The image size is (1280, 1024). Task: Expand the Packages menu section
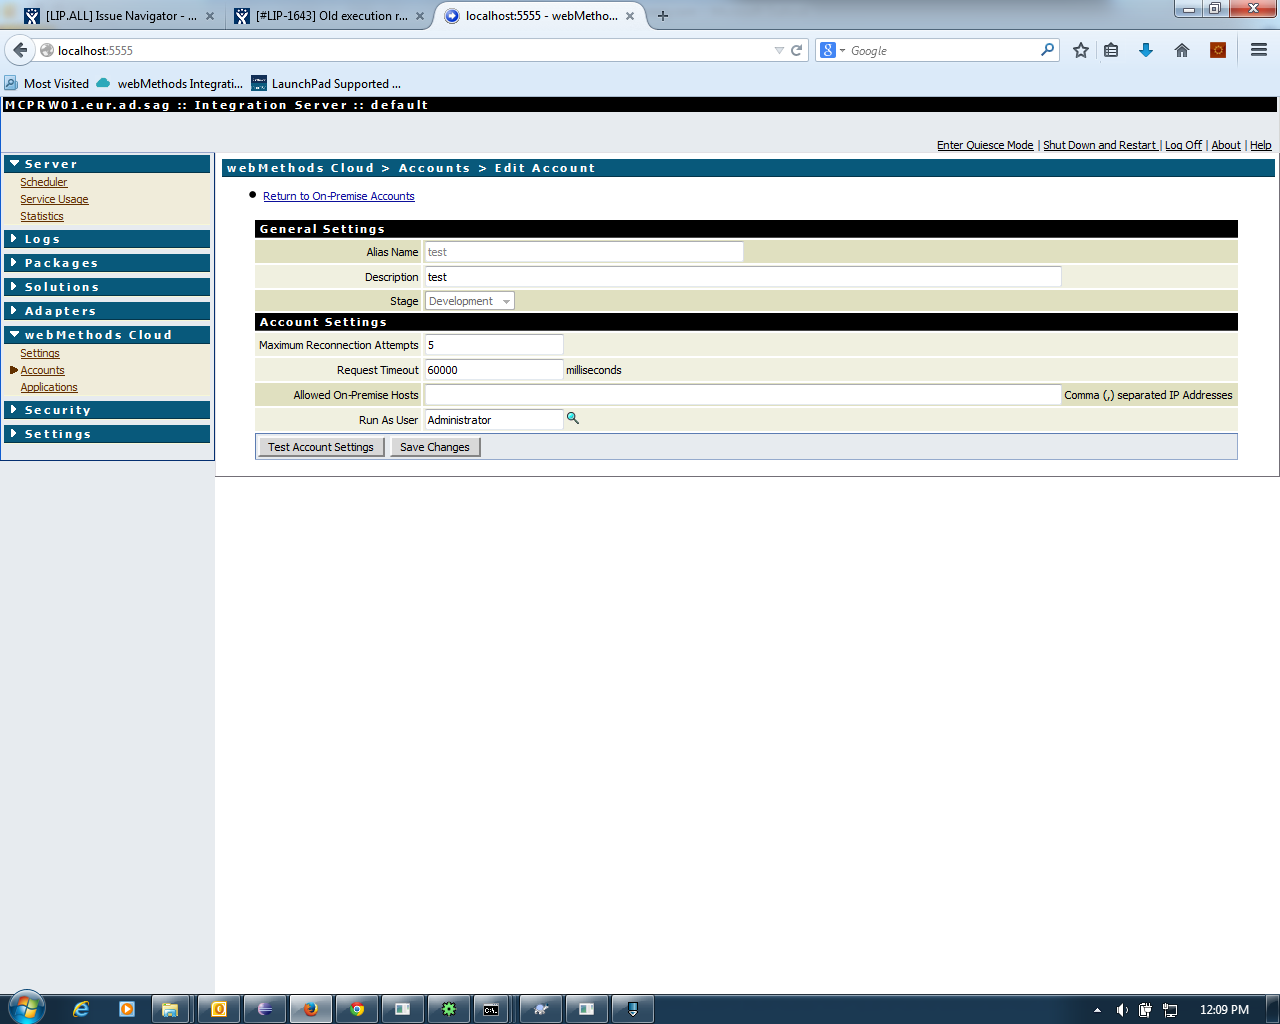[107, 263]
